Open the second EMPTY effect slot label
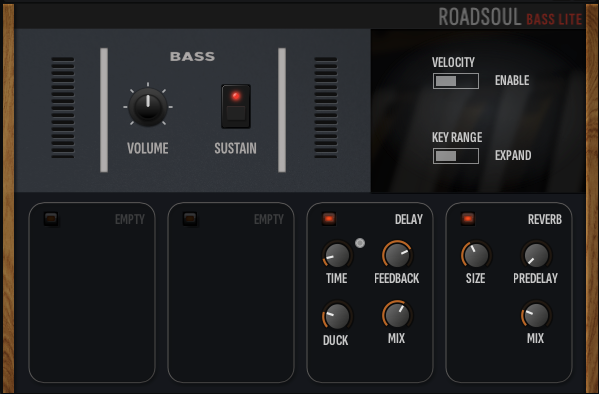The height and width of the screenshot is (394, 599). tap(269, 219)
